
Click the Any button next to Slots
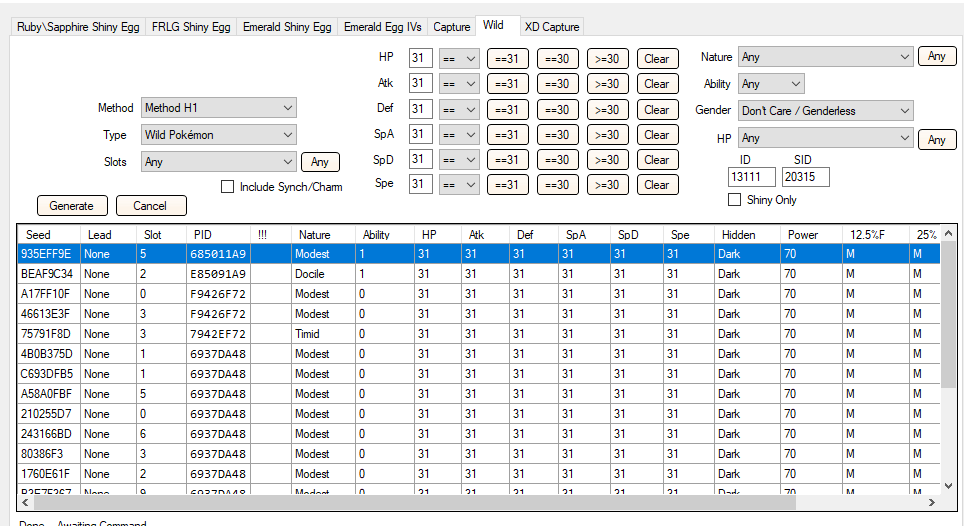tap(320, 162)
